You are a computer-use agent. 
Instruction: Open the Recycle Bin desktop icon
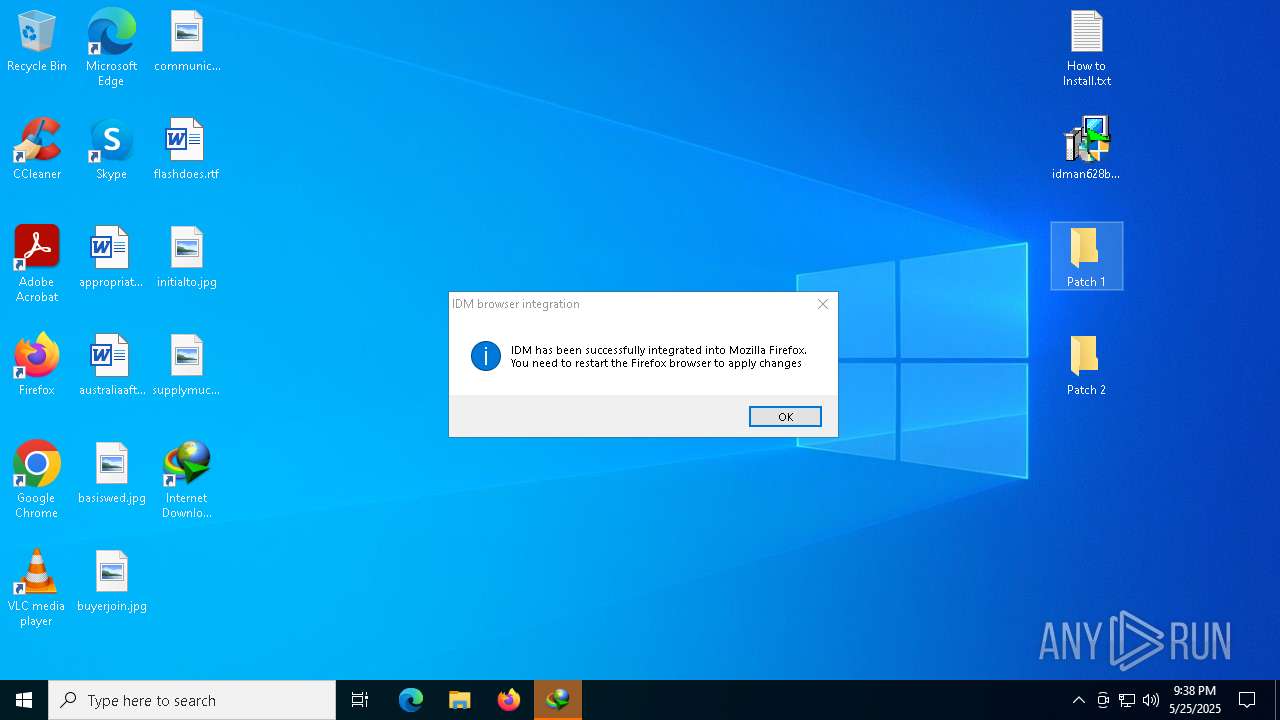[x=37, y=42]
